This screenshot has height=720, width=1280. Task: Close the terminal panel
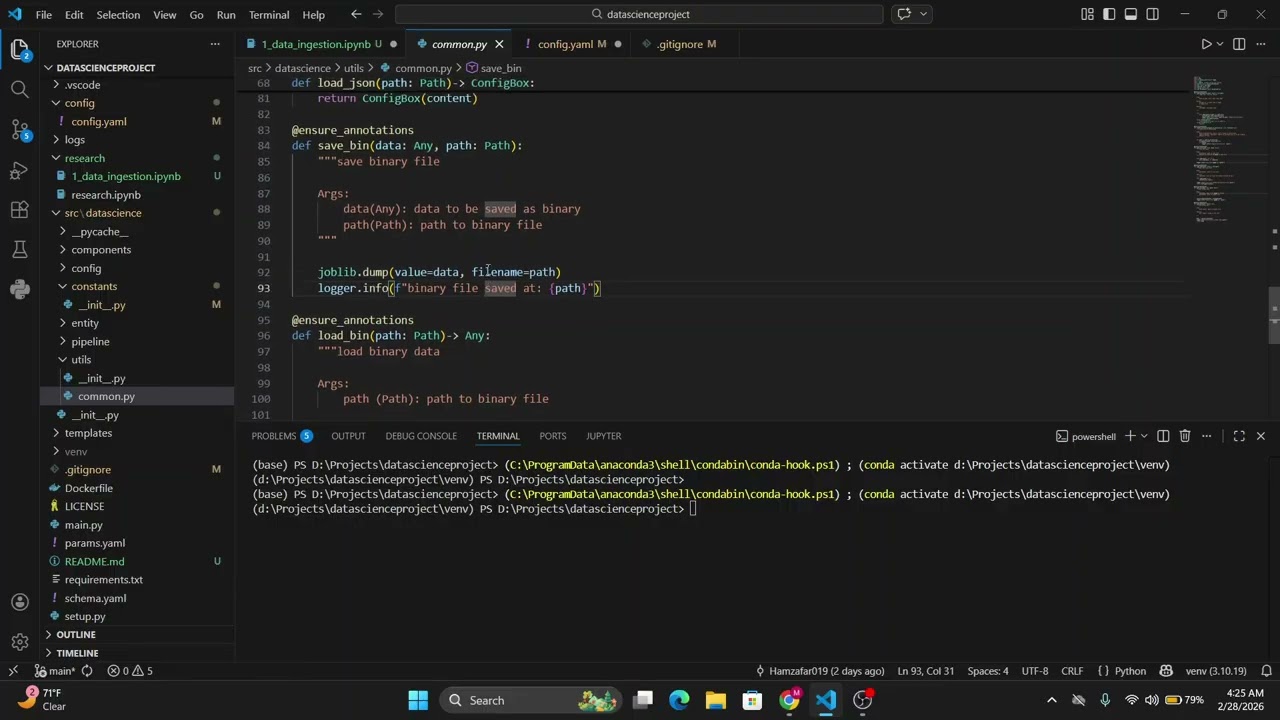pos(1261,436)
